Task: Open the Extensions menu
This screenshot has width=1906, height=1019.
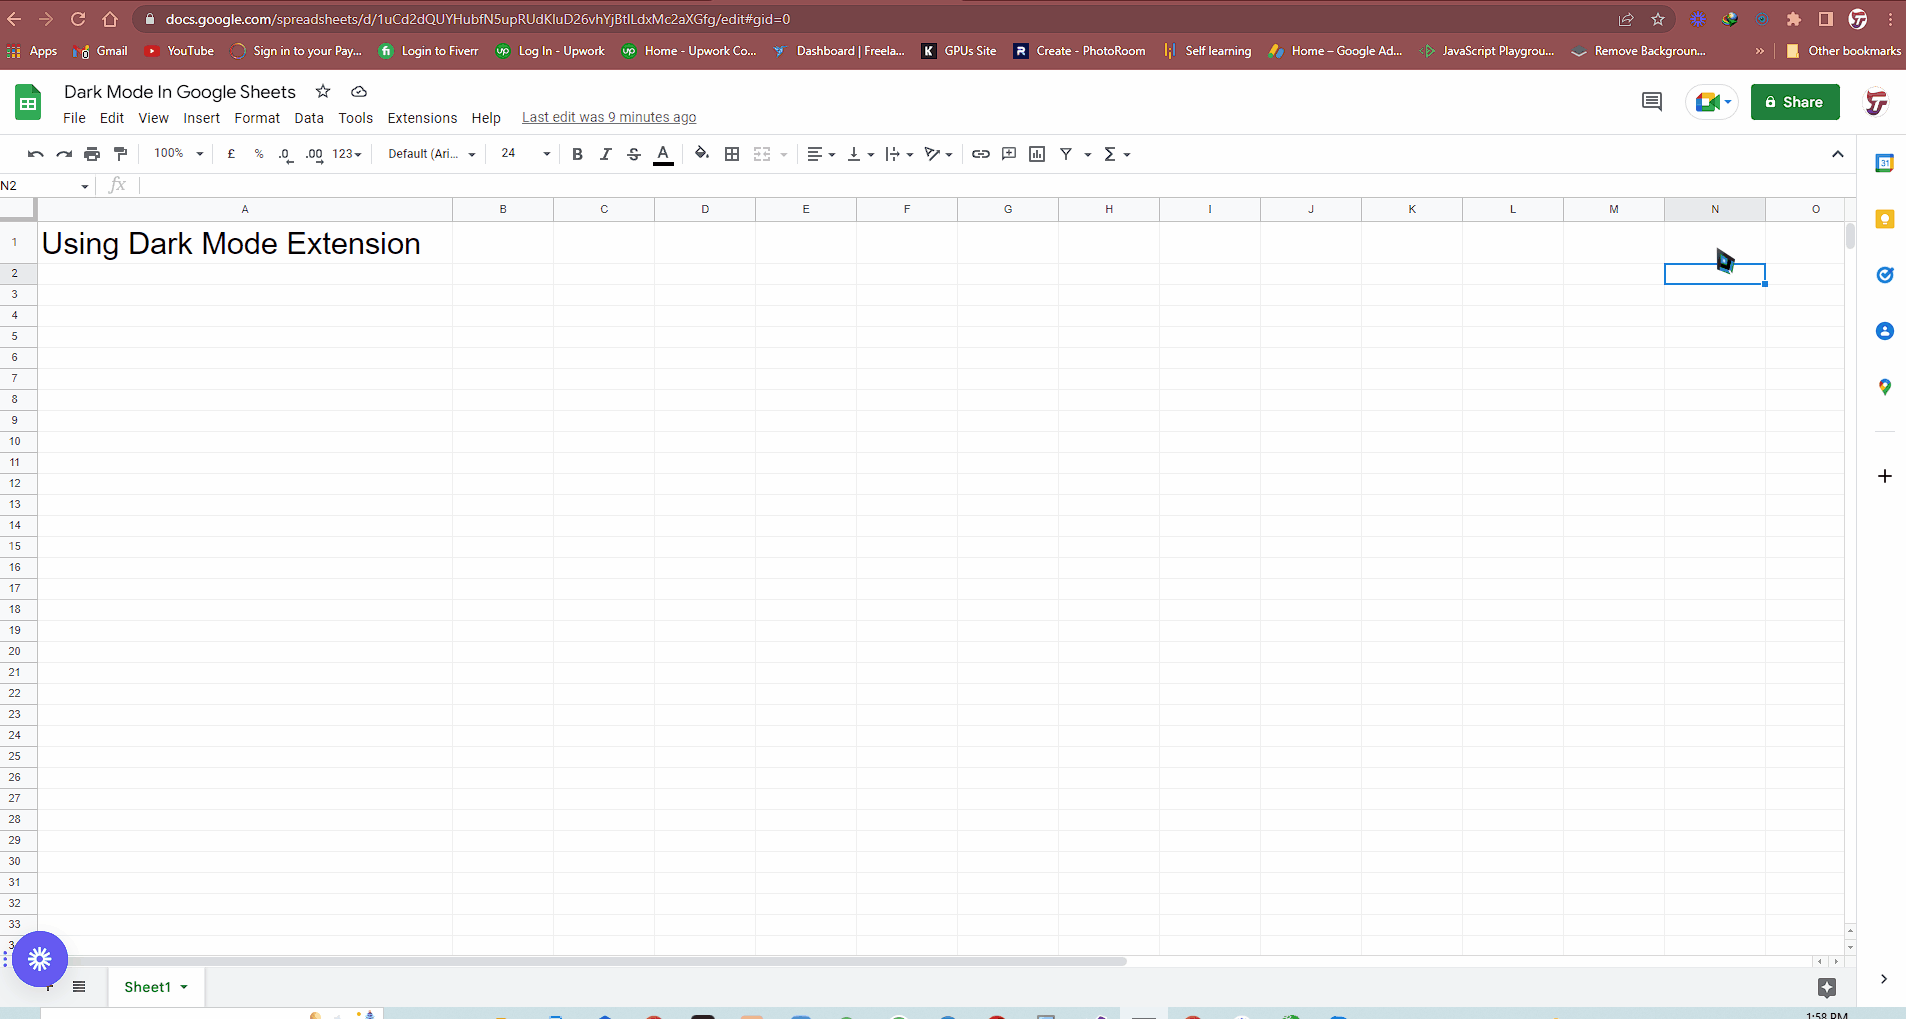Action: [x=421, y=117]
